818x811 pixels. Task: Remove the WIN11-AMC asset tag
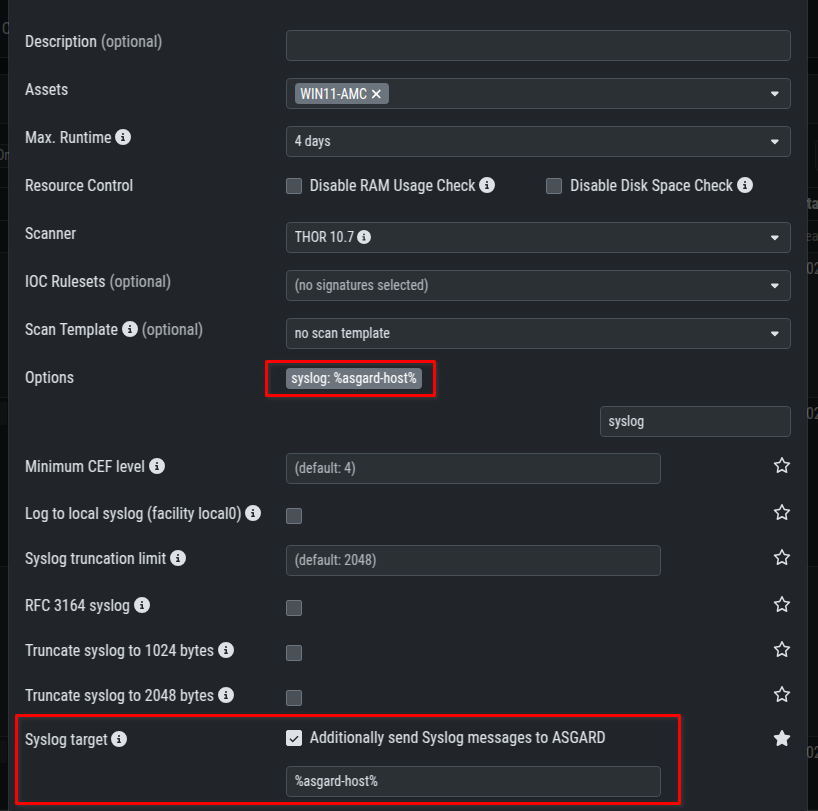click(x=376, y=94)
